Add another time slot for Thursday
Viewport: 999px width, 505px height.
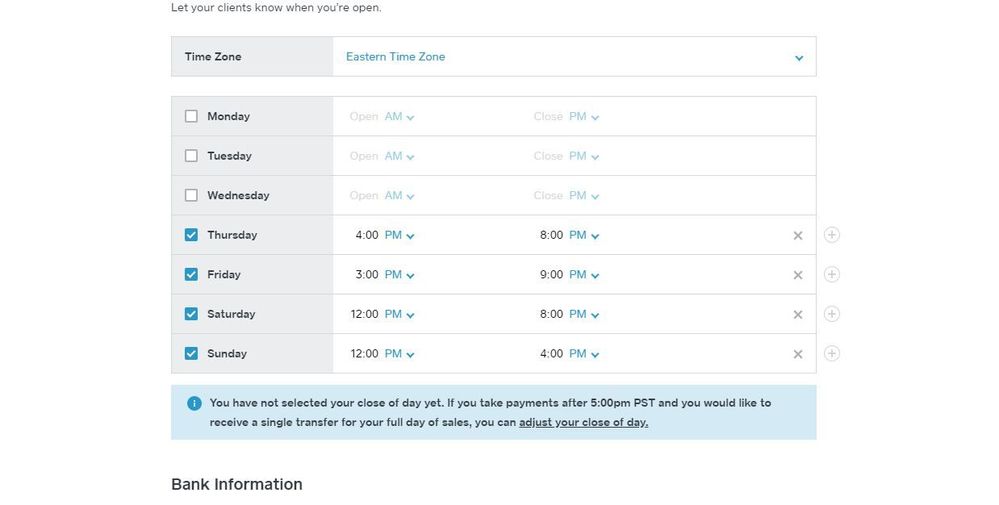[x=832, y=235]
